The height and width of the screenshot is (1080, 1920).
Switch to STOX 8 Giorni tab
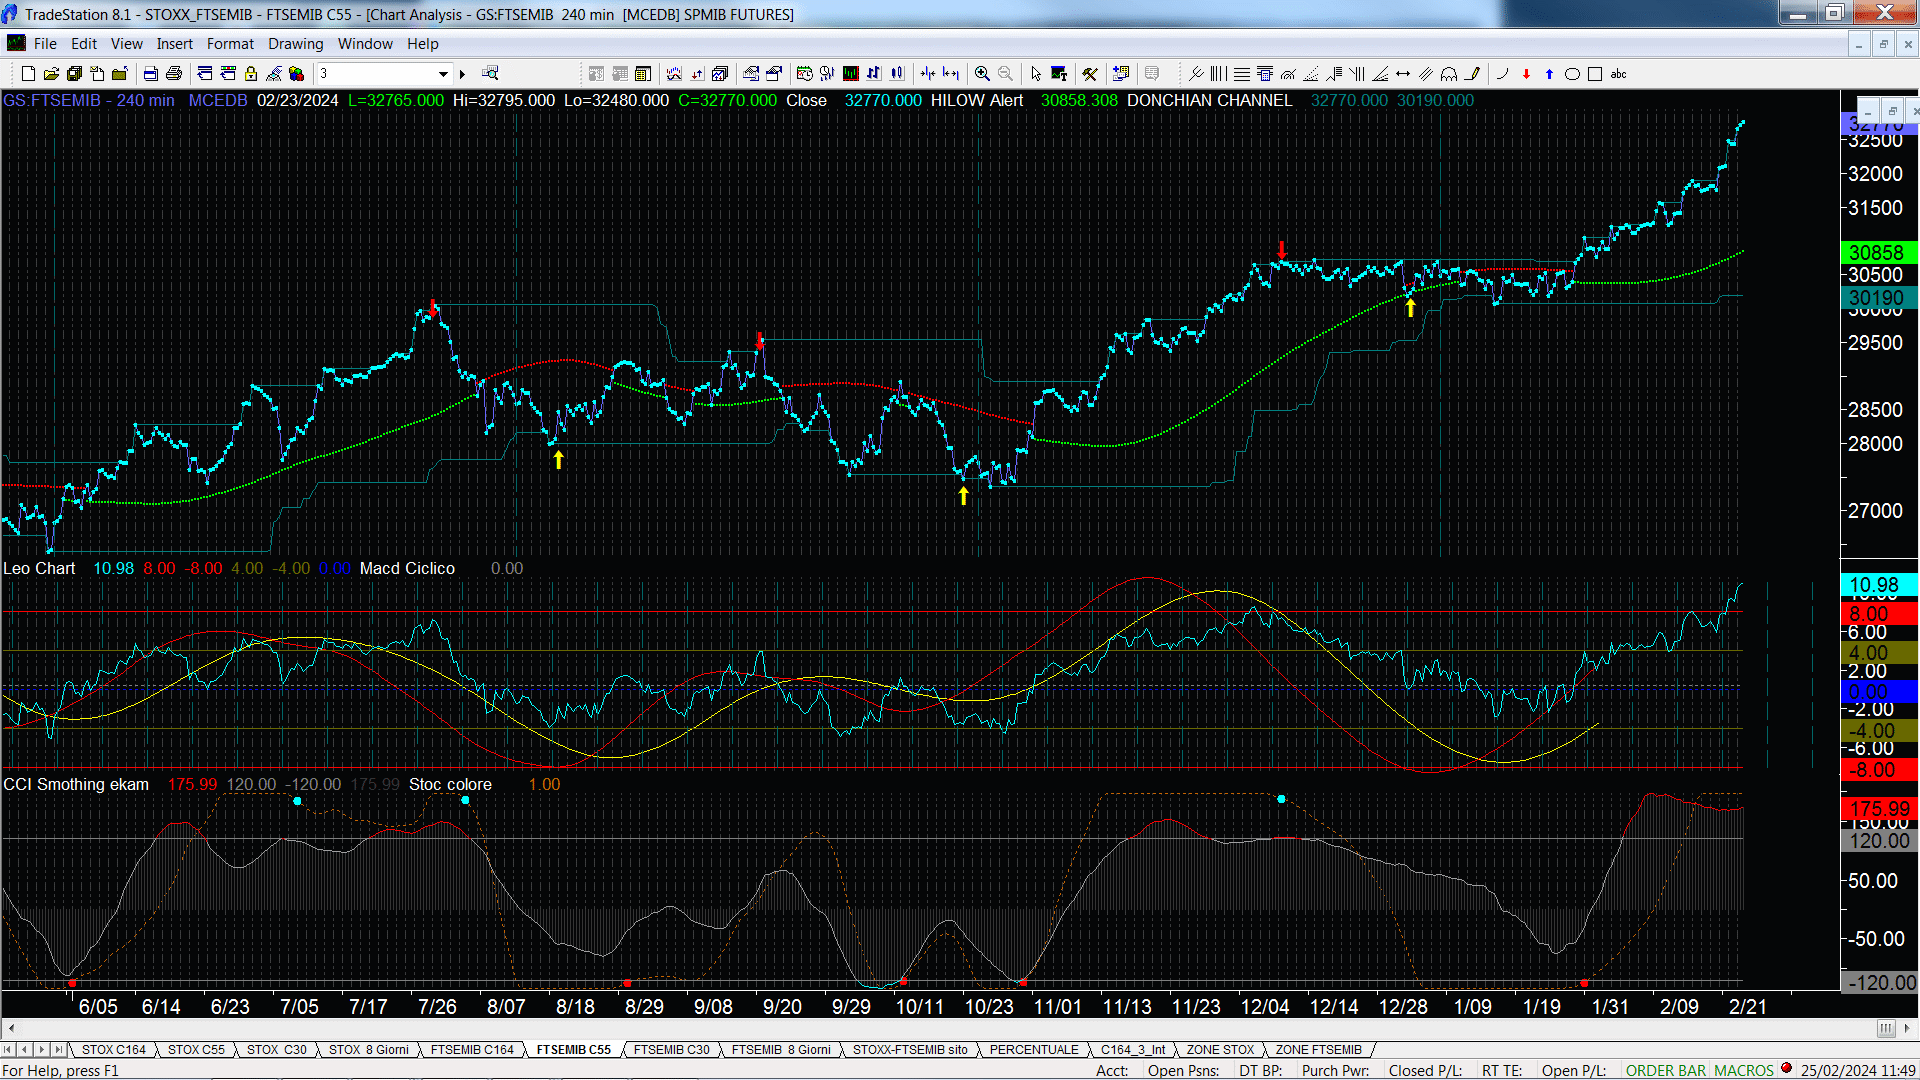(x=368, y=1049)
